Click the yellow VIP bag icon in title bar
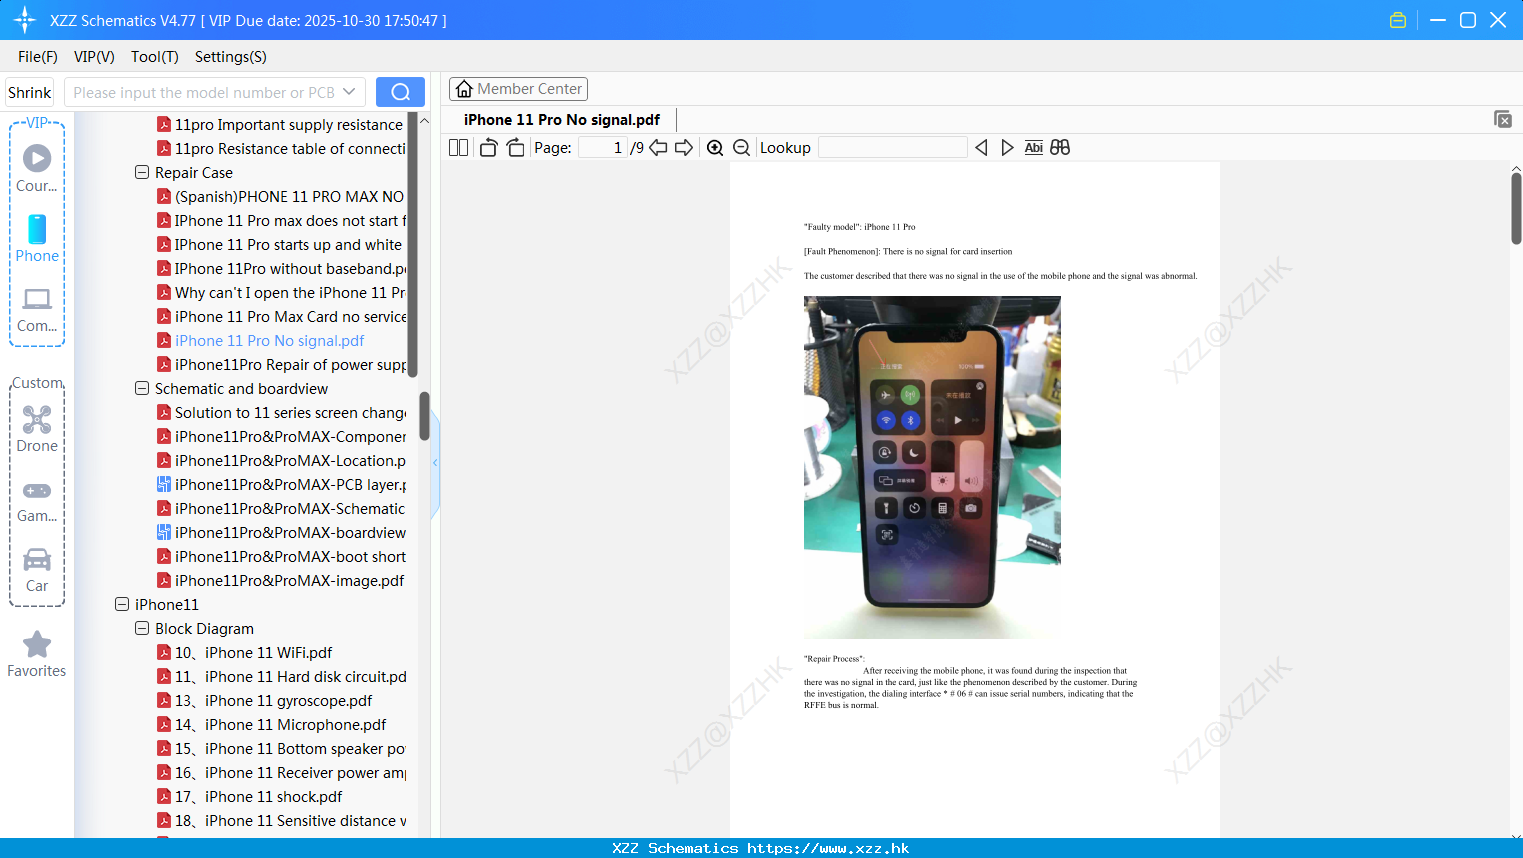1523x858 pixels. [1398, 20]
